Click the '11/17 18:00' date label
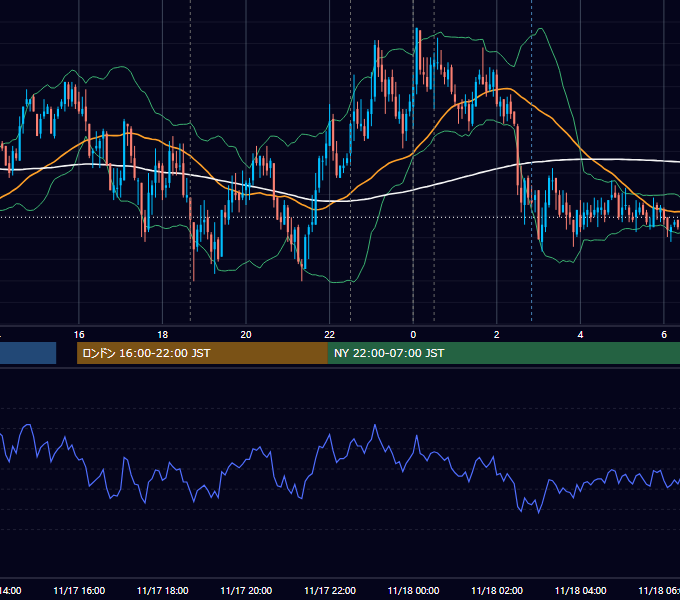 163,591
